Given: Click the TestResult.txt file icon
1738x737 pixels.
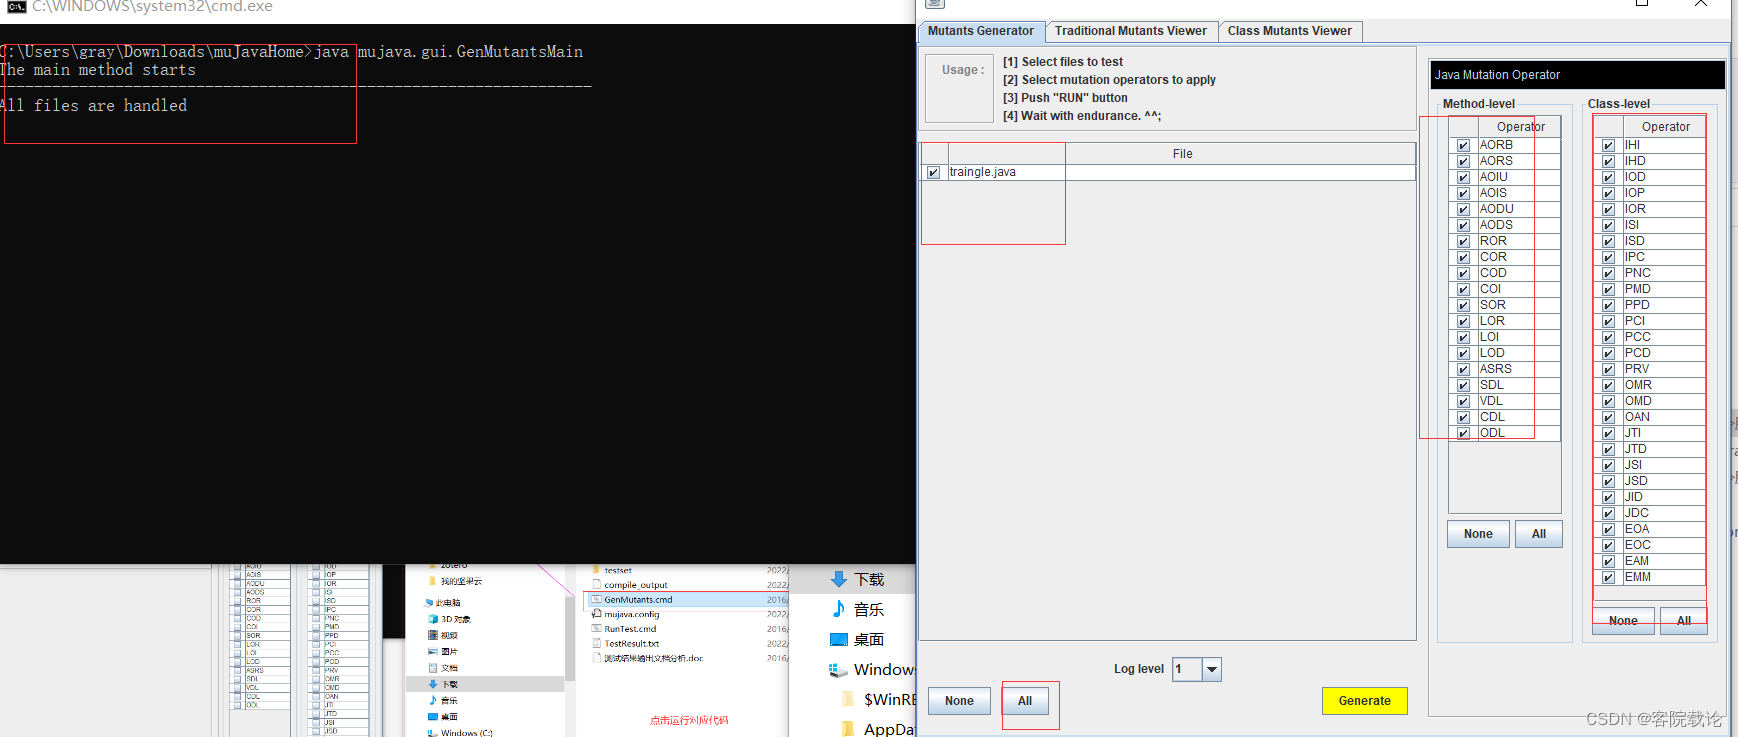Looking at the screenshot, I should (x=597, y=644).
